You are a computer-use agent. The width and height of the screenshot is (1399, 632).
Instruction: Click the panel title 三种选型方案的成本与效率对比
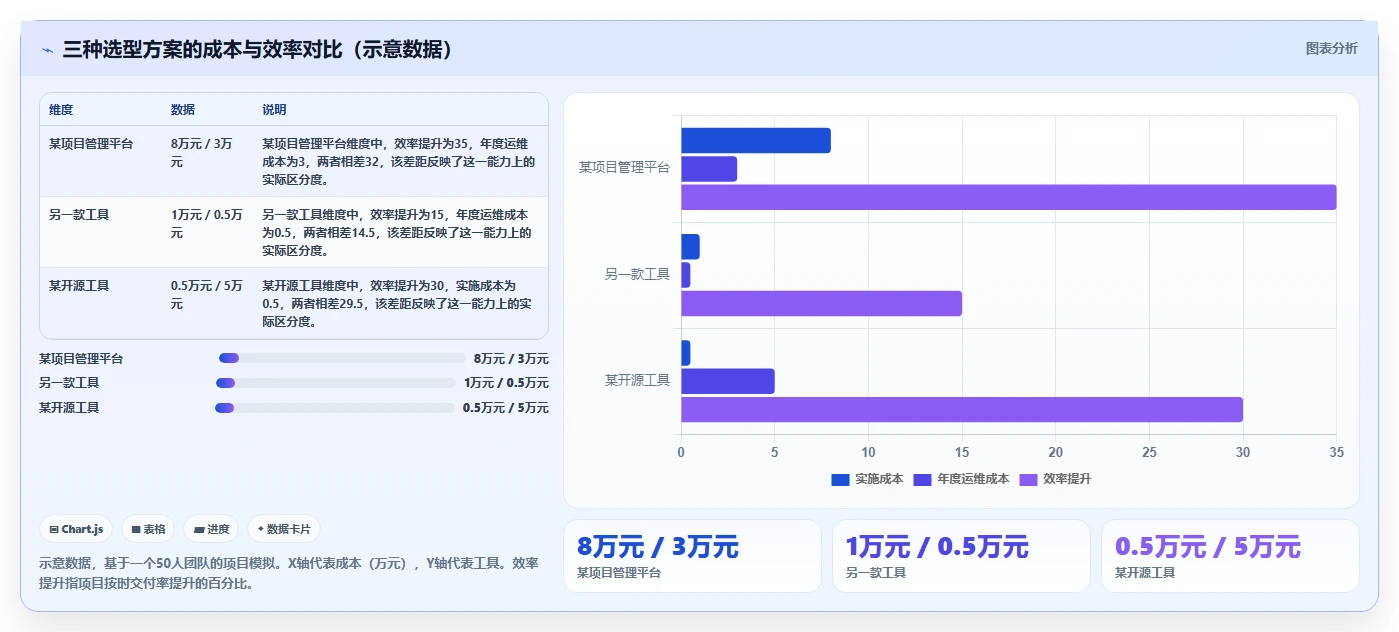[x=258, y=49]
